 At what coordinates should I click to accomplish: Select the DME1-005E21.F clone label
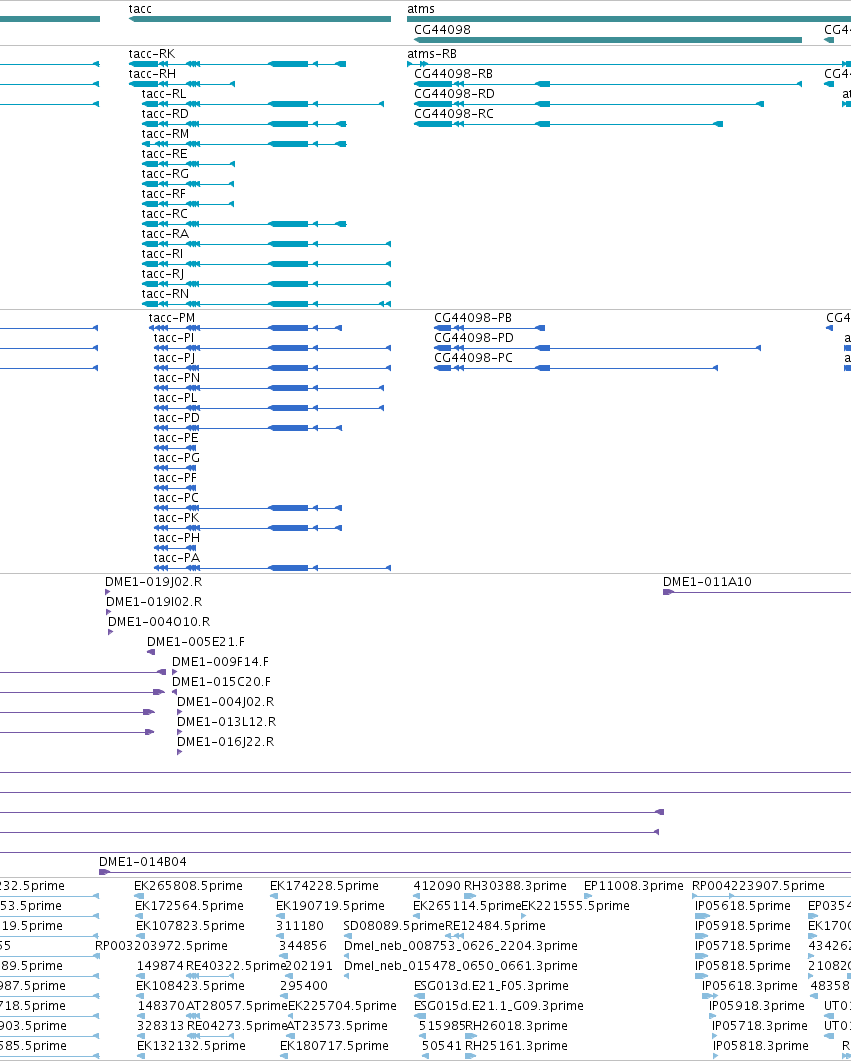click(x=196, y=641)
